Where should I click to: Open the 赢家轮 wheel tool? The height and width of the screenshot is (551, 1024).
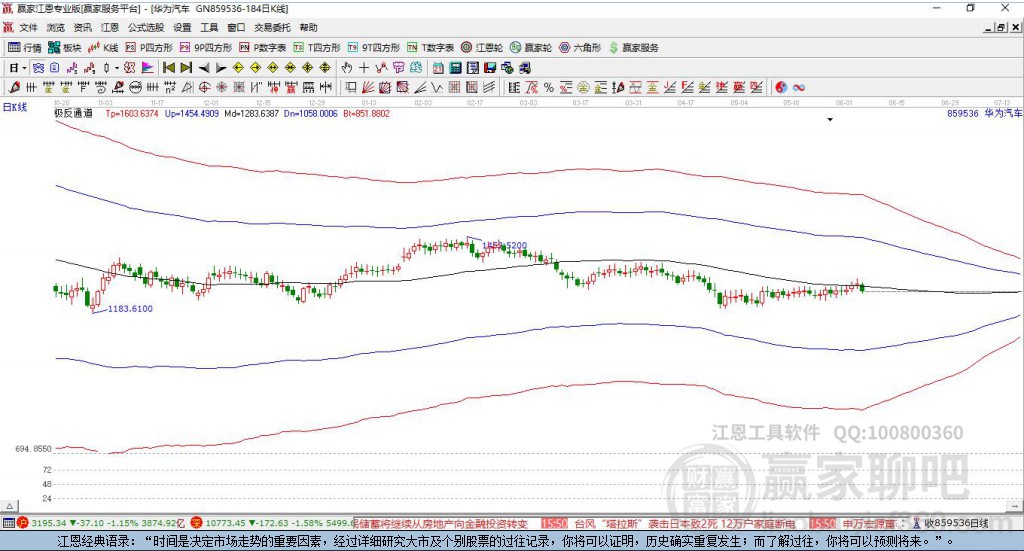point(531,48)
